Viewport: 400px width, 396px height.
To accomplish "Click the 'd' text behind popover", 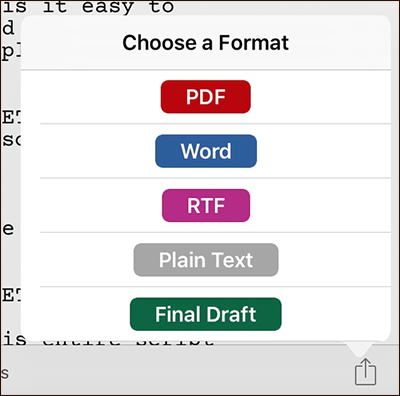I will pos(9,28).
